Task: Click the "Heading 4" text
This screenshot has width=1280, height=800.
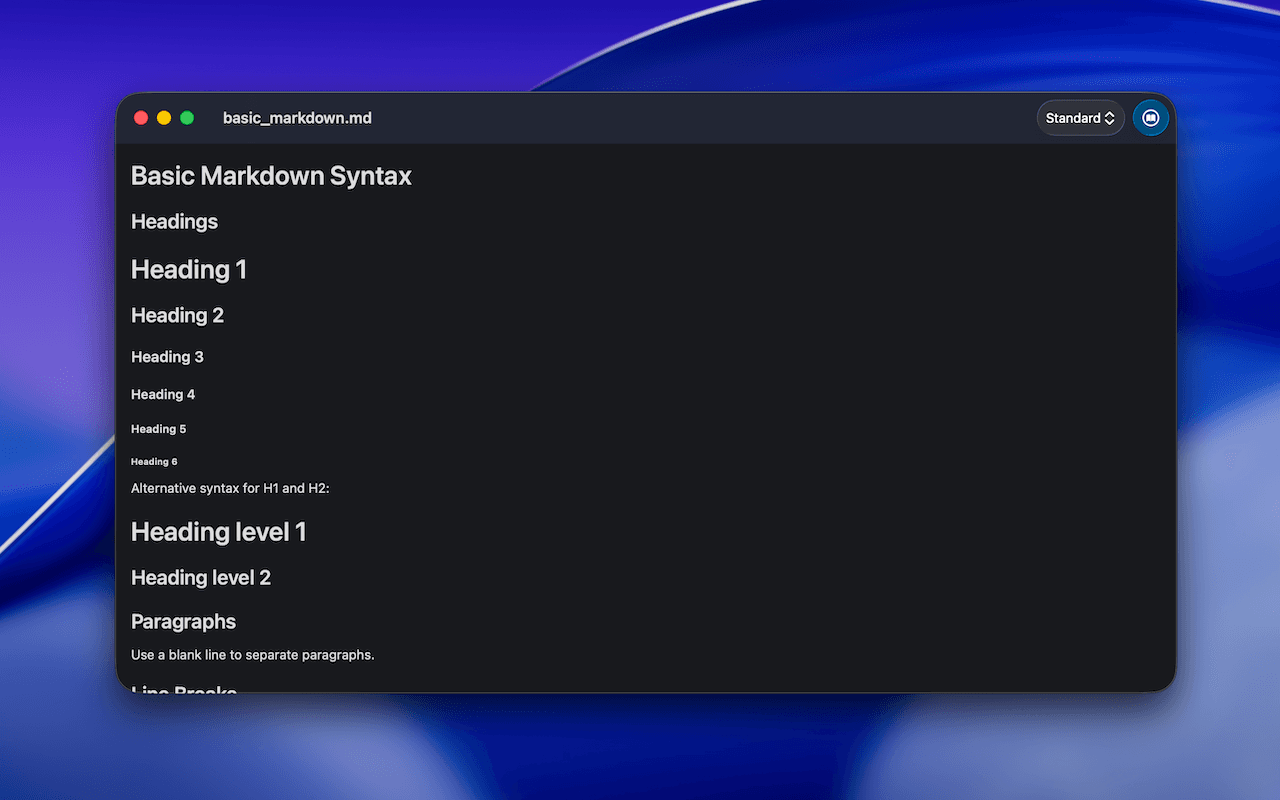Action: click(x=163, y=395)
